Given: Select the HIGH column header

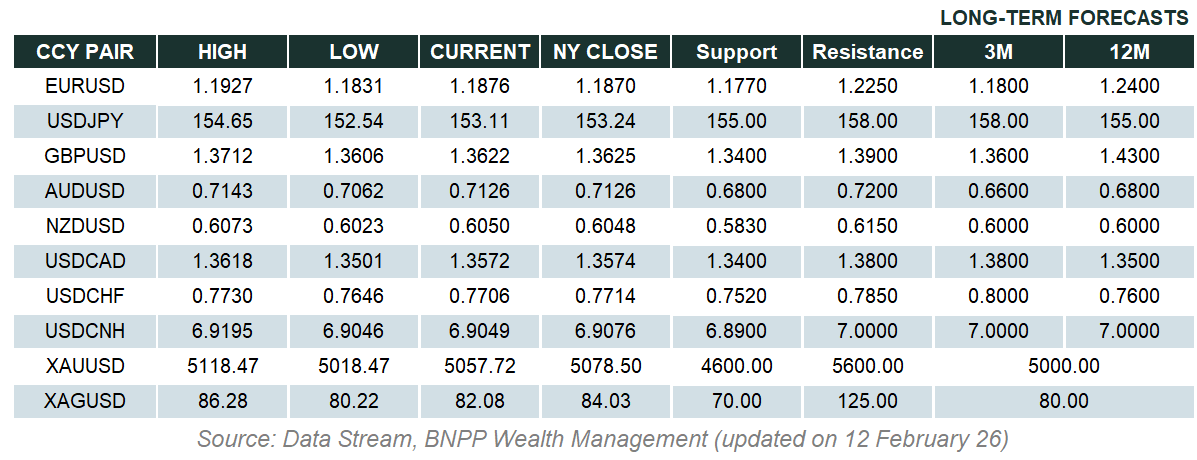Looking at the screenshot, I should pos(222,52).
